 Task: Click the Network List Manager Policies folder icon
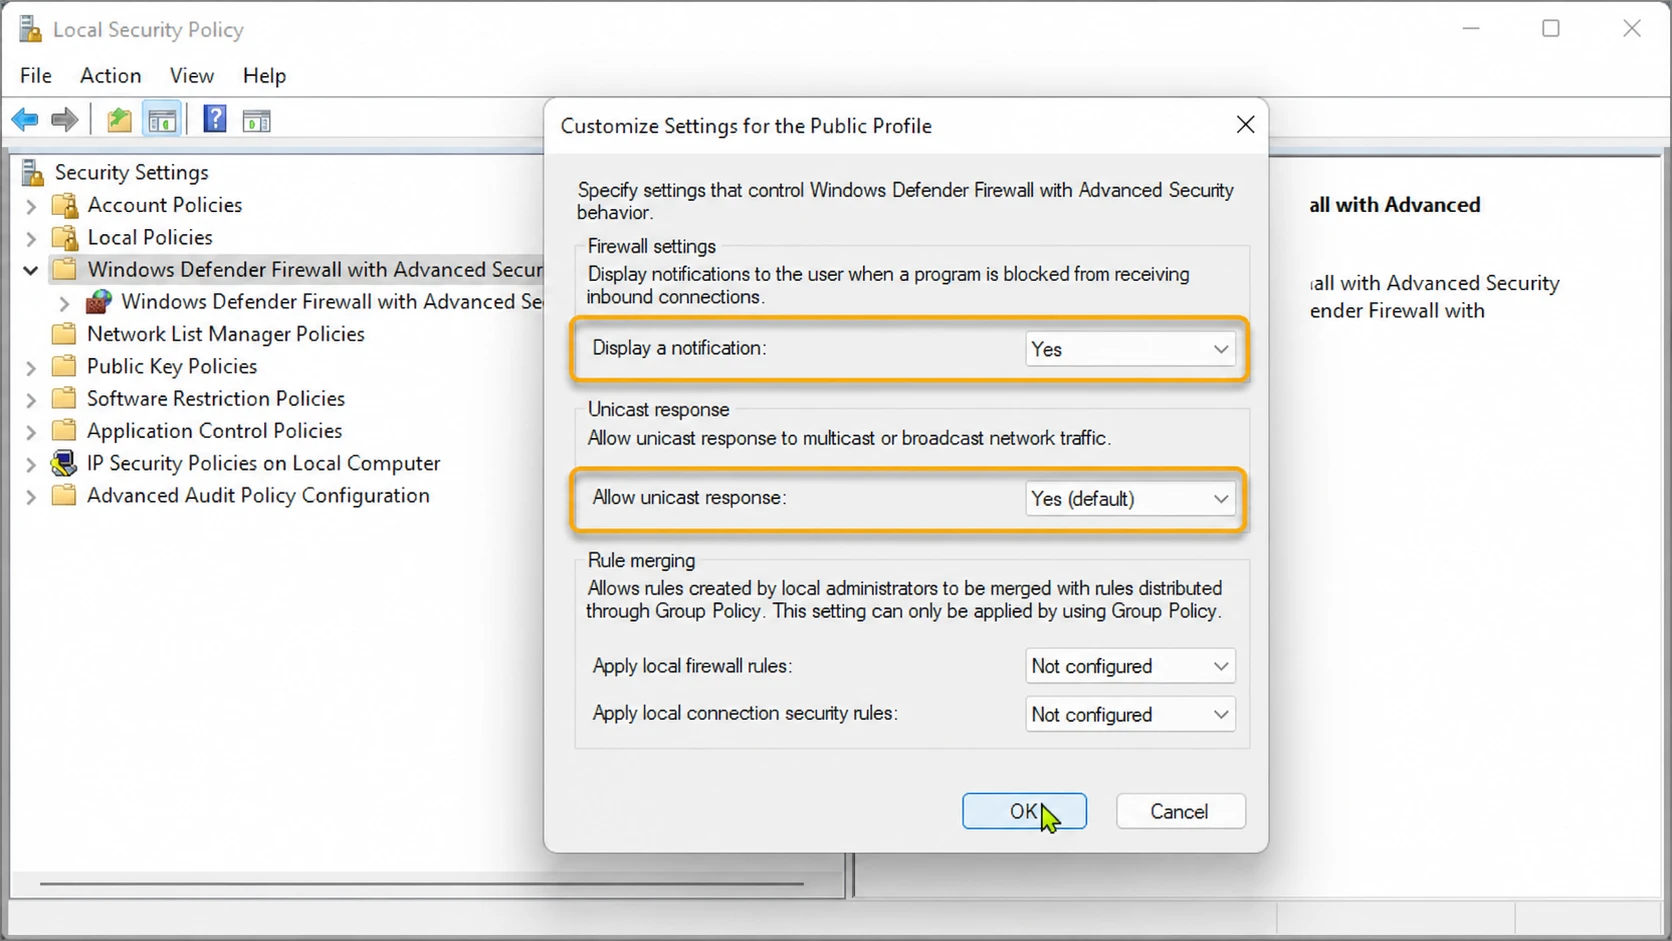pos(64,334)
